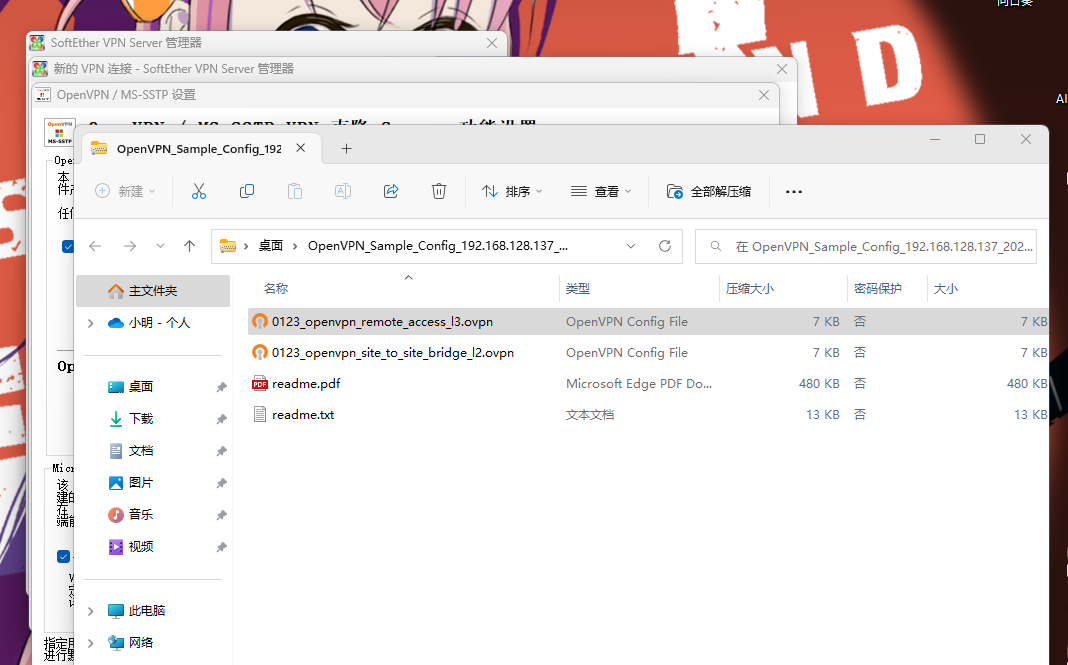The height and width of the screenshot is (665, 1068).
Task: Click the Share icon in toolbar
Action: point(391,191)
